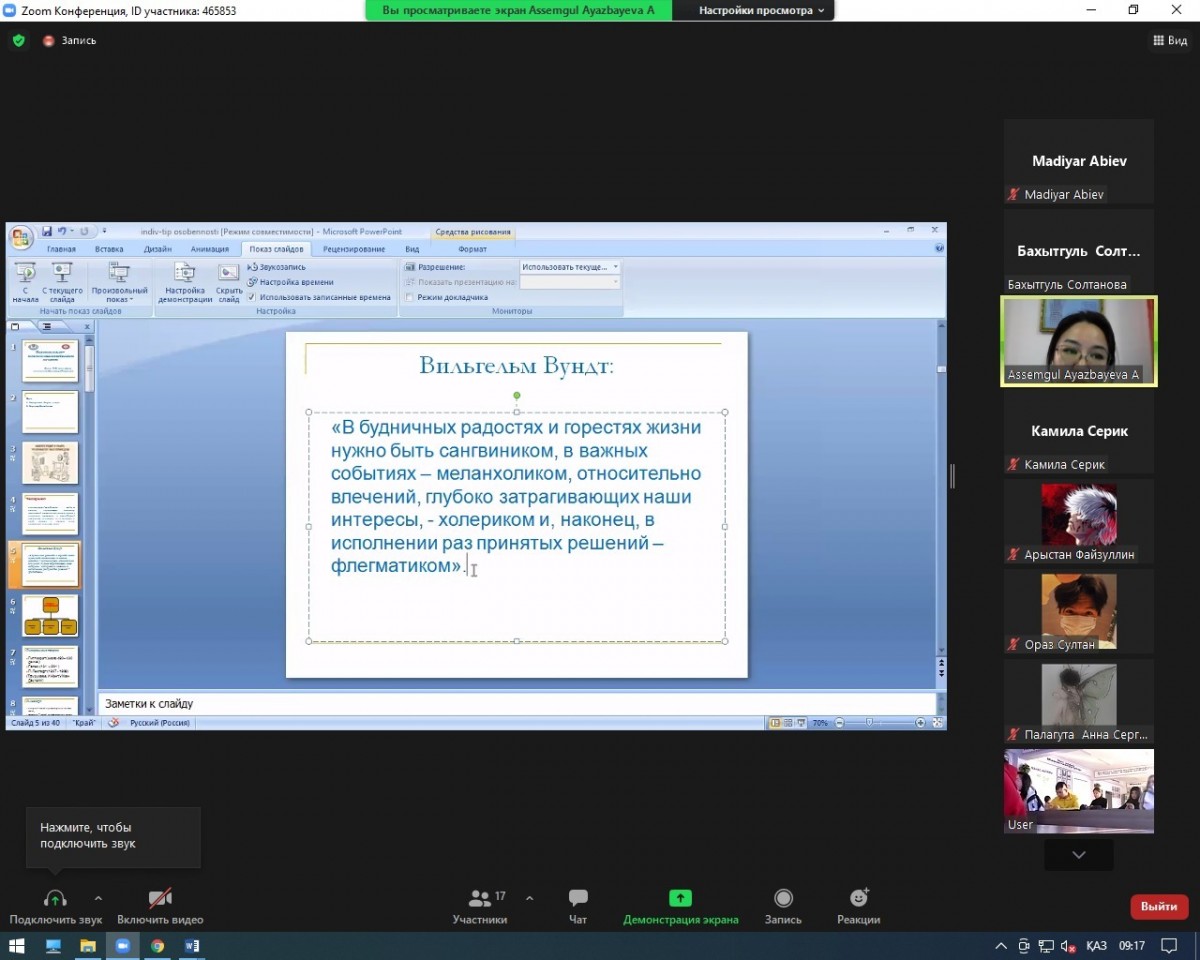The height and width of the screenshot is (960, 1200).
Task: Select the User video tile
Action: coord(1079,790)
